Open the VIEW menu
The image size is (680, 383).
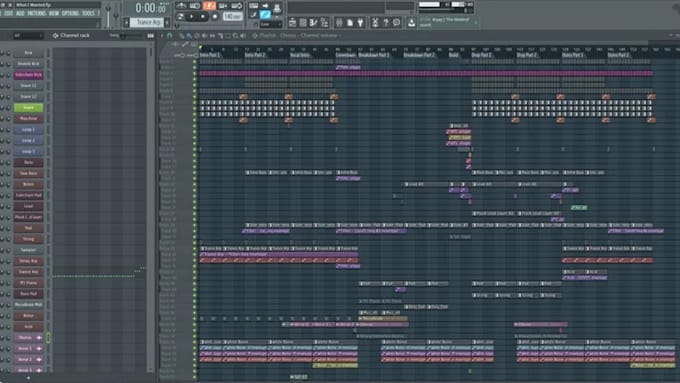click(54, 13)
